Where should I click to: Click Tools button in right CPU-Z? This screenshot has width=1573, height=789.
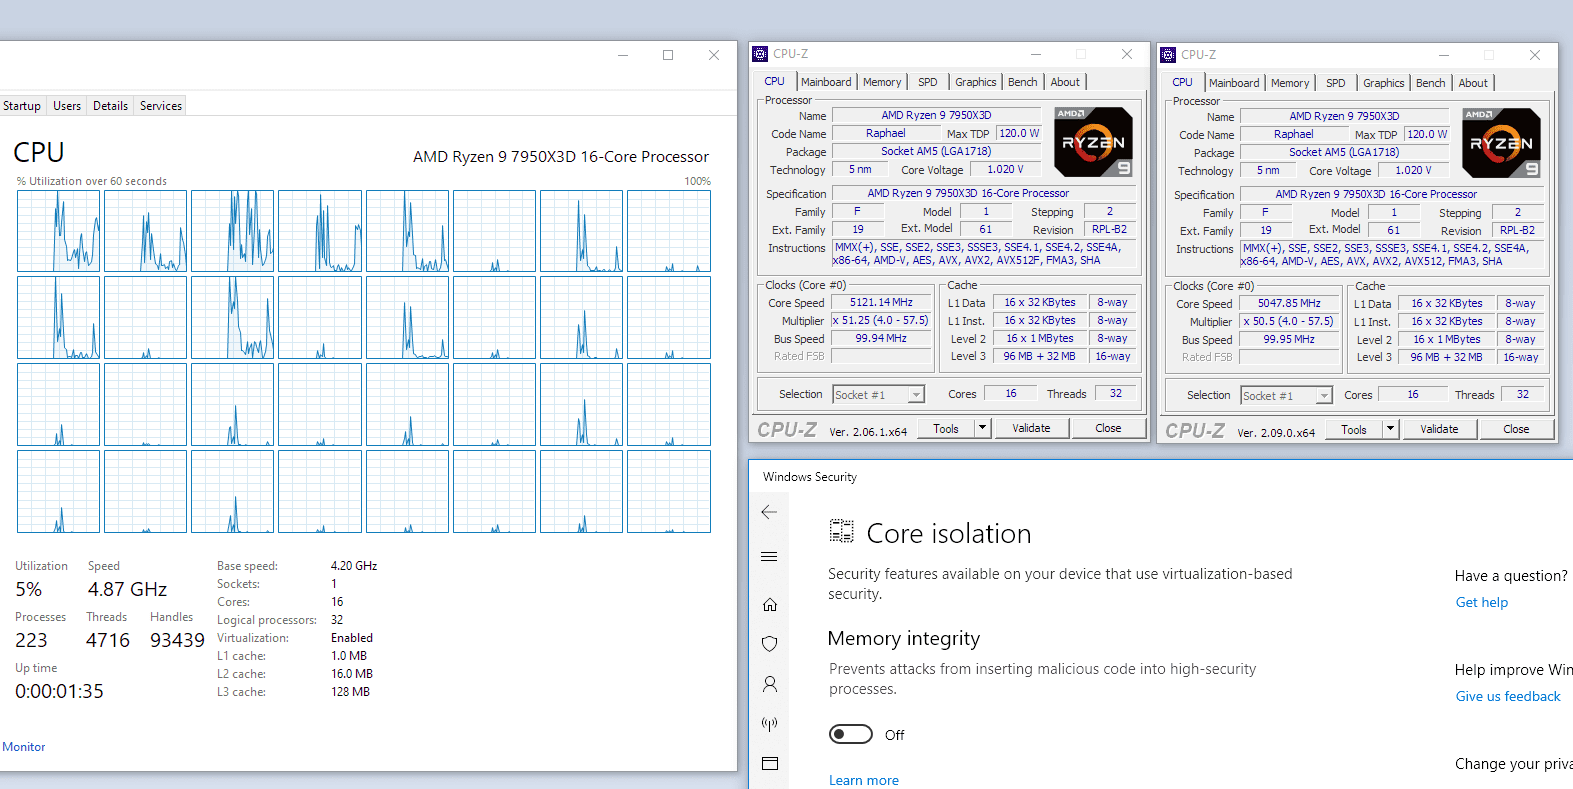point(1354,429)
